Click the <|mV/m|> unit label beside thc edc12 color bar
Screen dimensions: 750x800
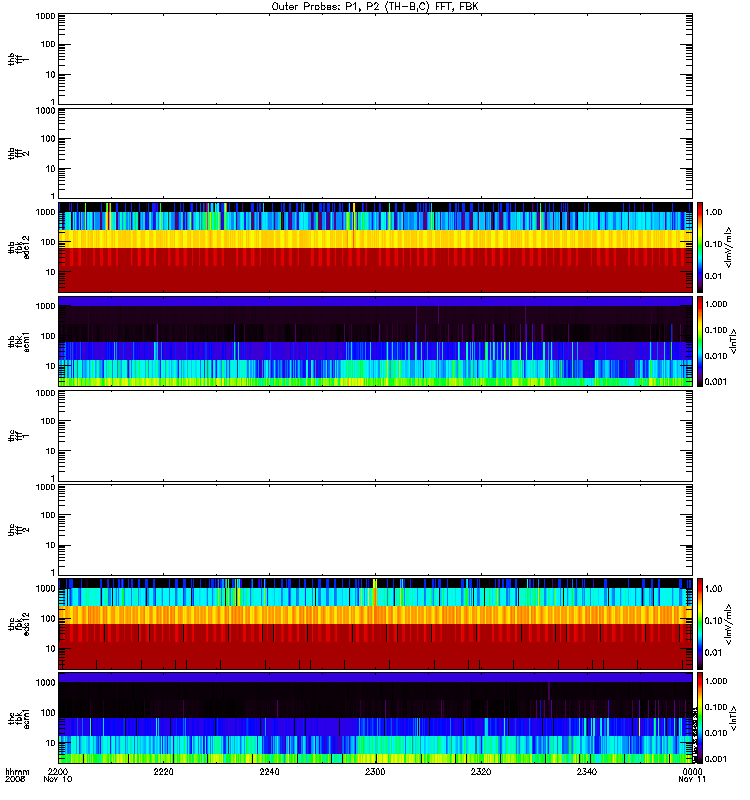click(729, 624)
